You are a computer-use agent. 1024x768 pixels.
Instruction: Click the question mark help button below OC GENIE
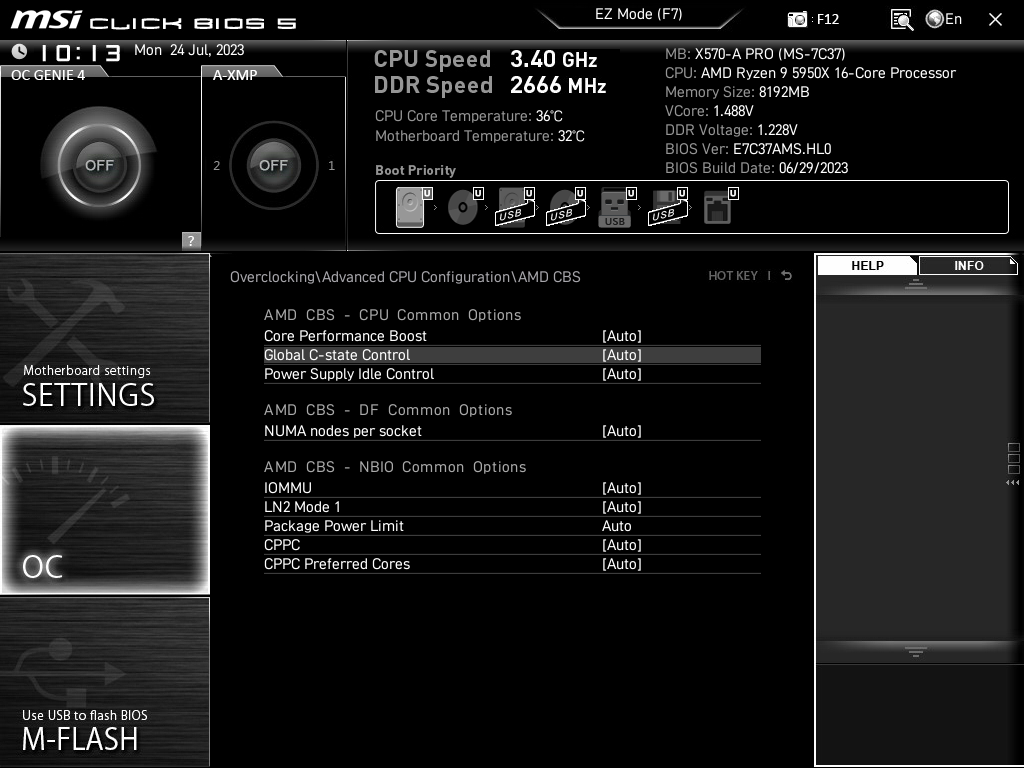click(x=191, y=240)
